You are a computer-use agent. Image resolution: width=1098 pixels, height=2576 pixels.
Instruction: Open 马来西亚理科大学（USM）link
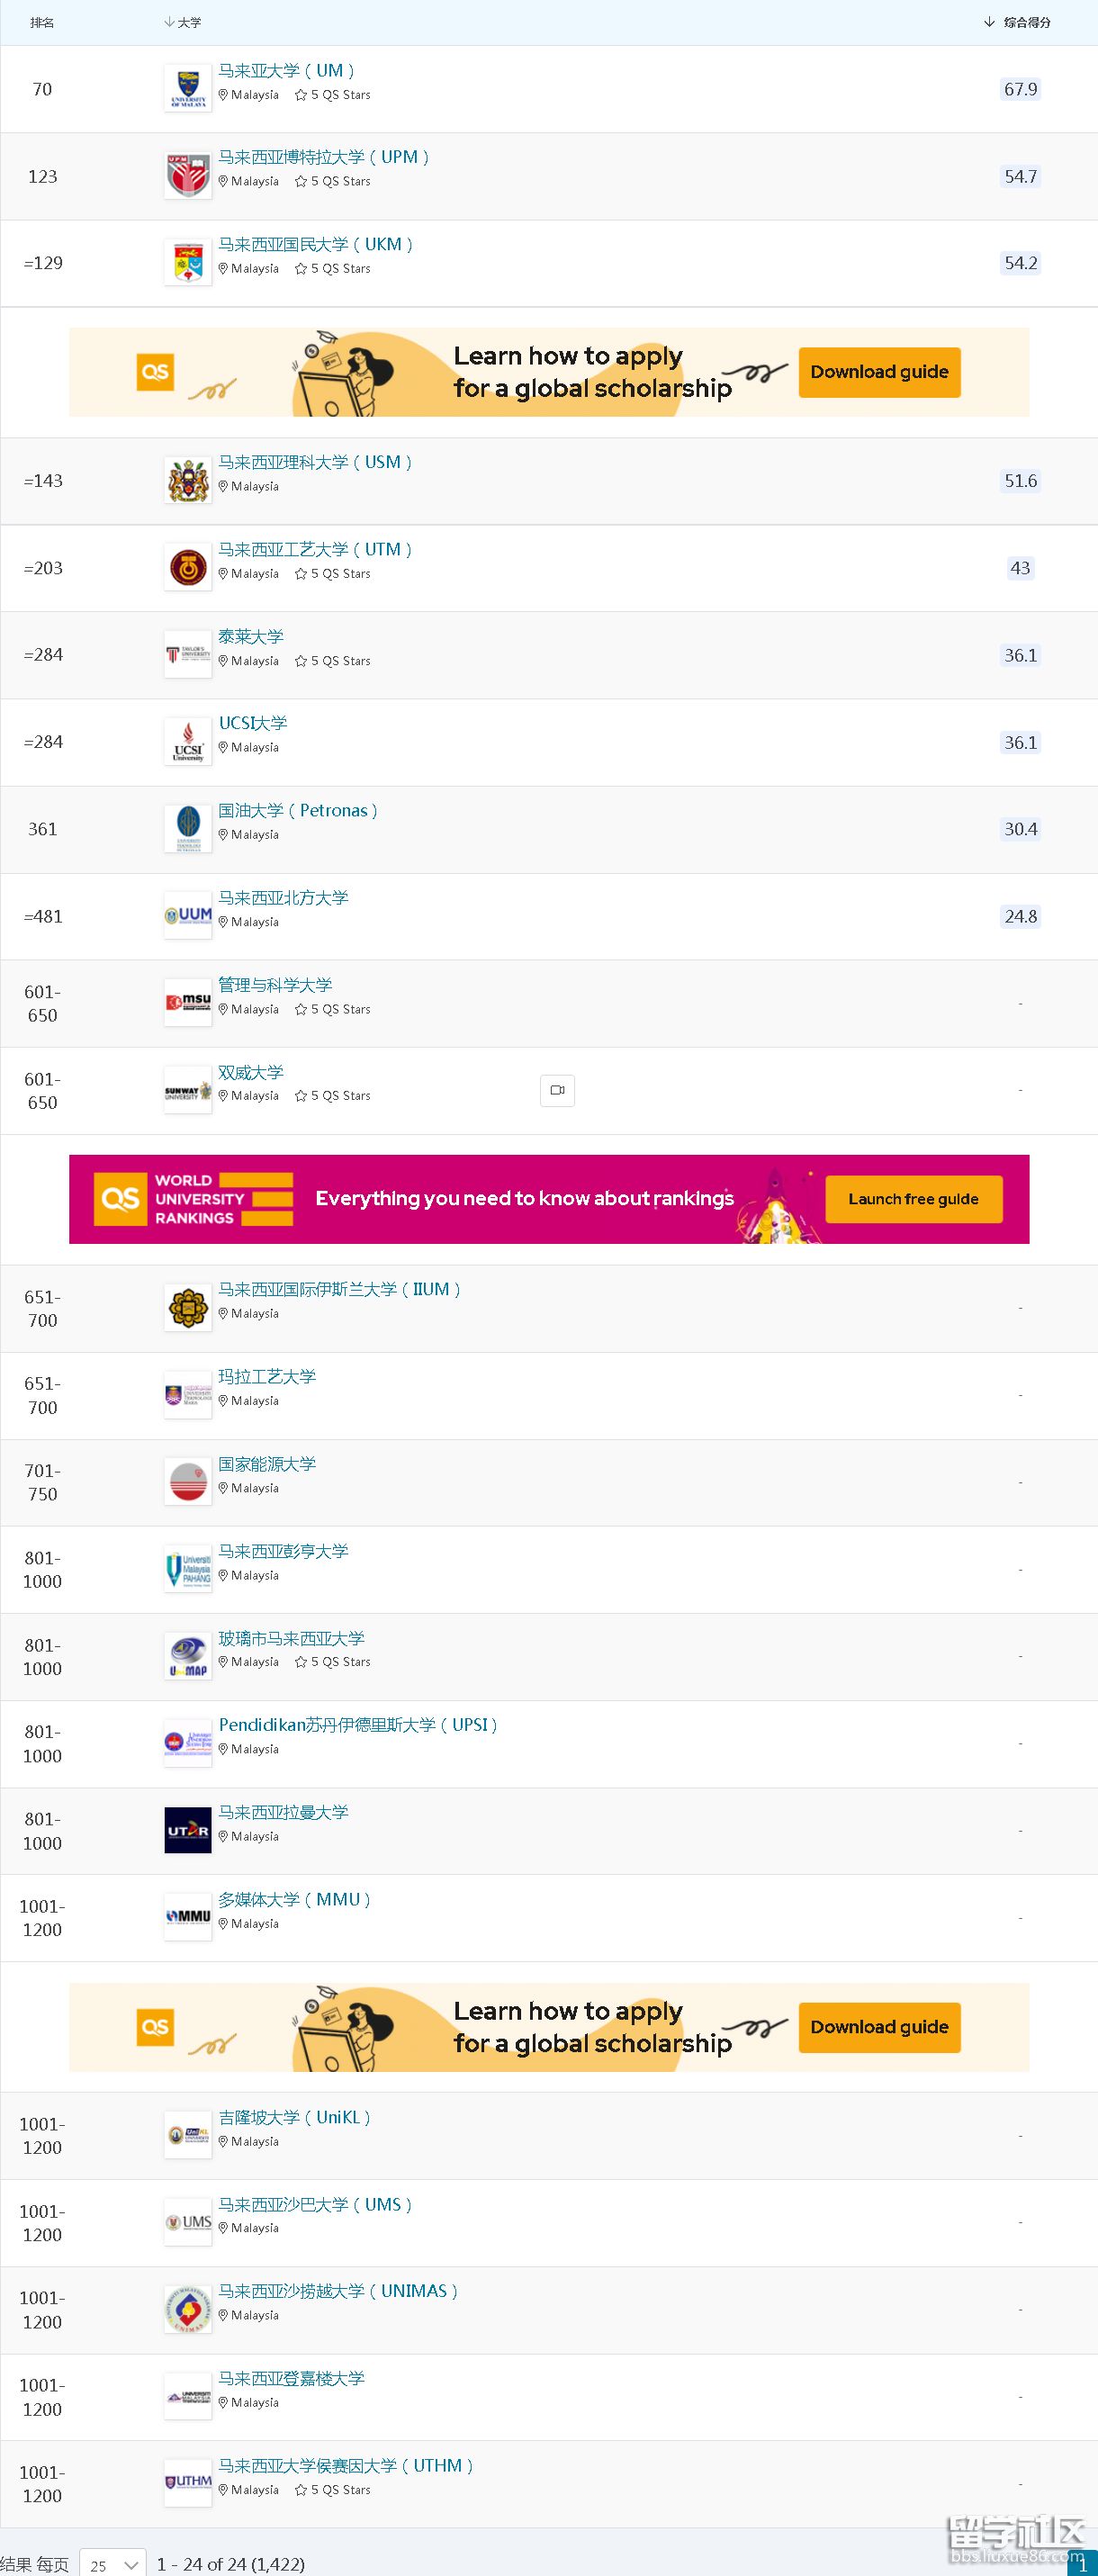tap(315, 462)
